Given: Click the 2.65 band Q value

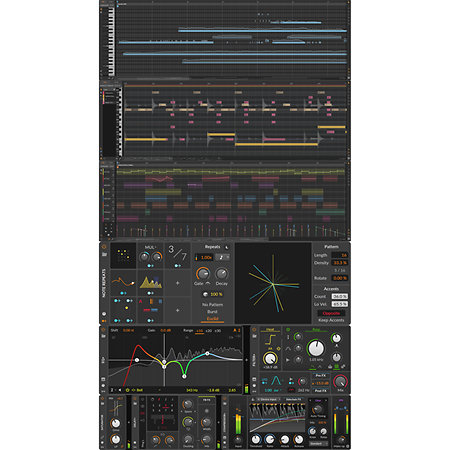Looking at the screenshot, I should point(232,390).
